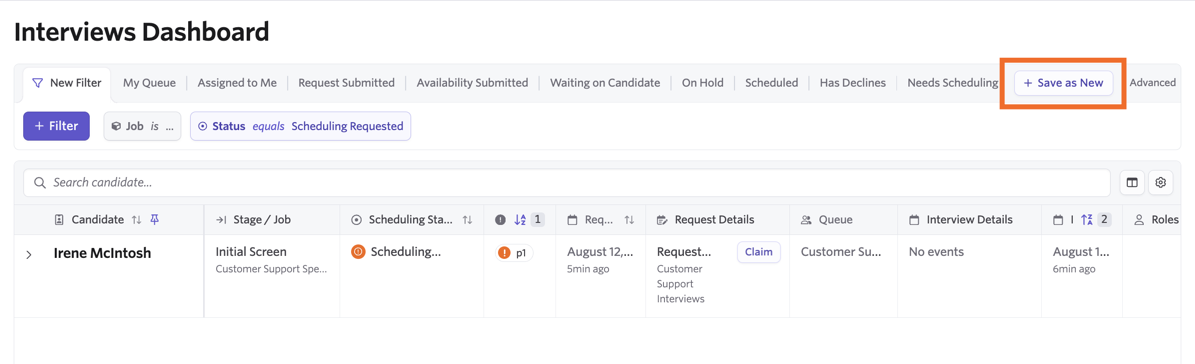Select the Has Declines tab
The height and width of the screenshot is (364, 1195).
point(853,83)
